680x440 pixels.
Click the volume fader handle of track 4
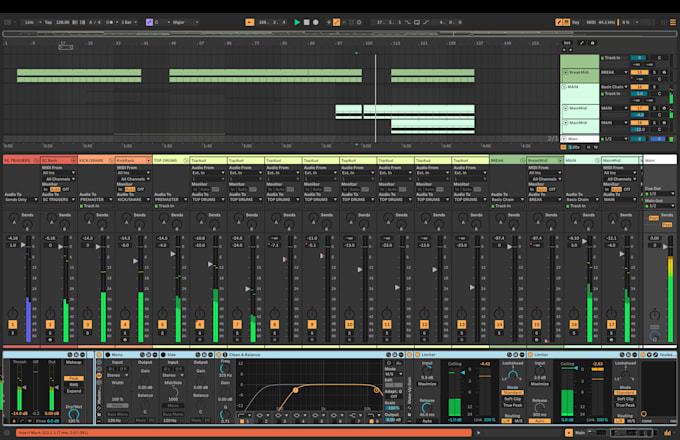(135, 261)
